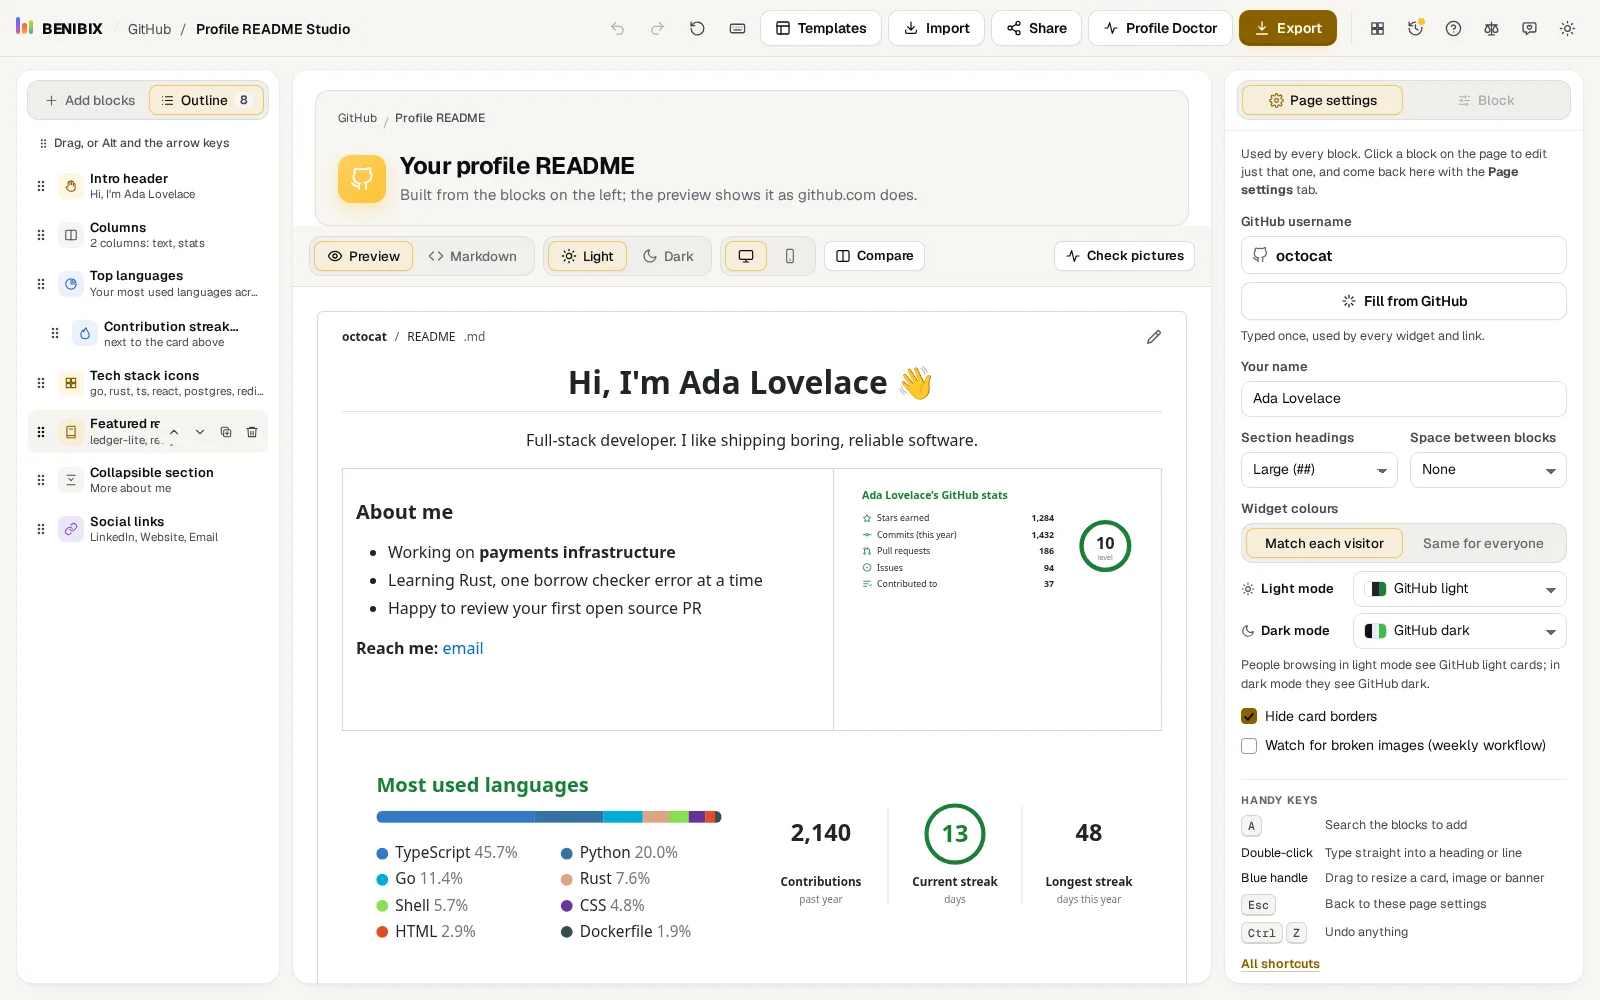Open the Light mode theme dropdown

point(1459,589)
